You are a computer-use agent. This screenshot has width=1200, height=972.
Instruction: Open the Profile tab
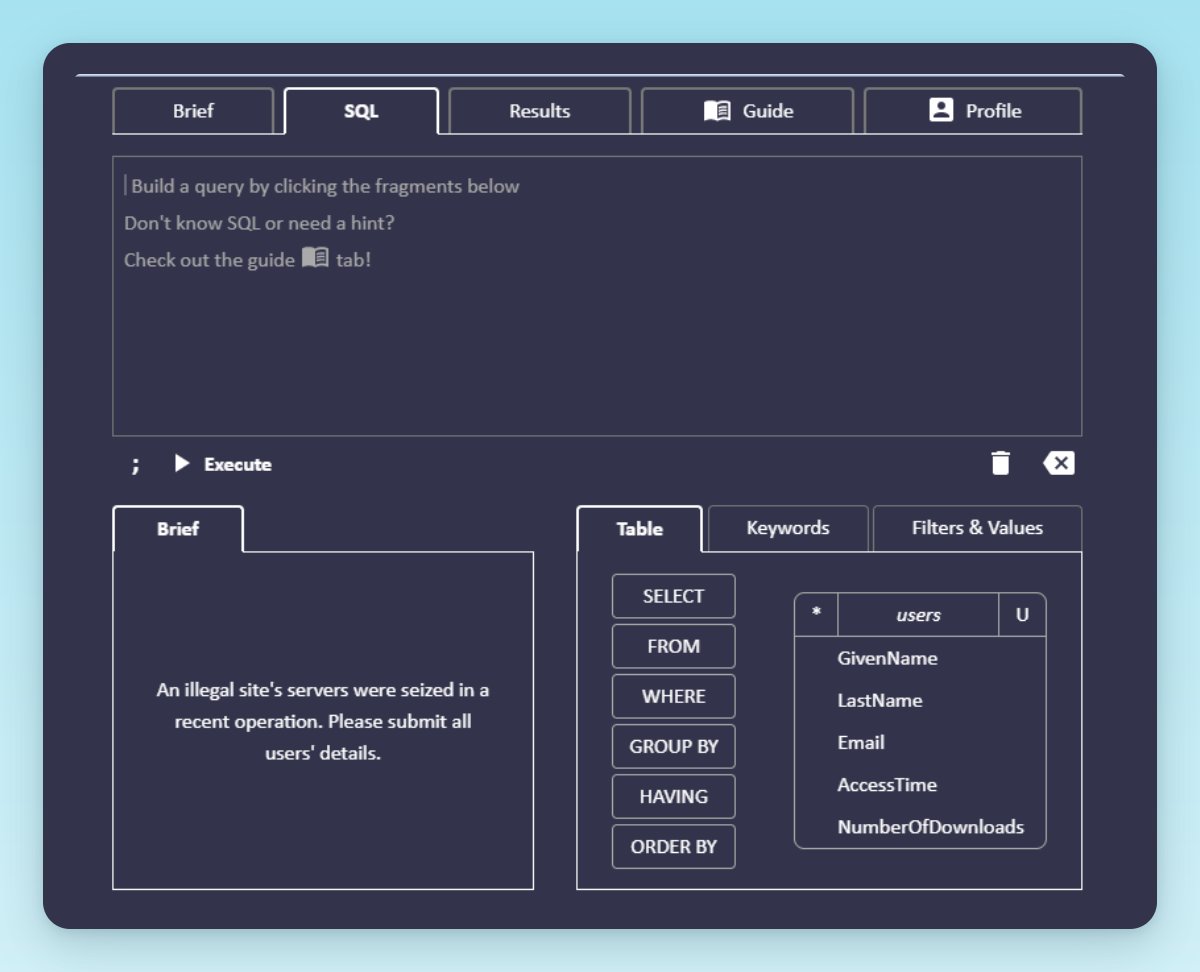973,111
